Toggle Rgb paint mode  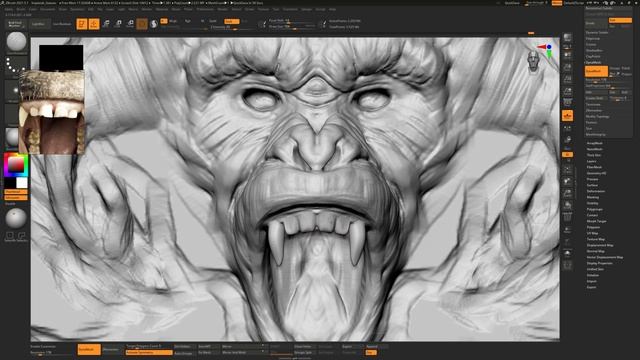(x=187, y=21)
